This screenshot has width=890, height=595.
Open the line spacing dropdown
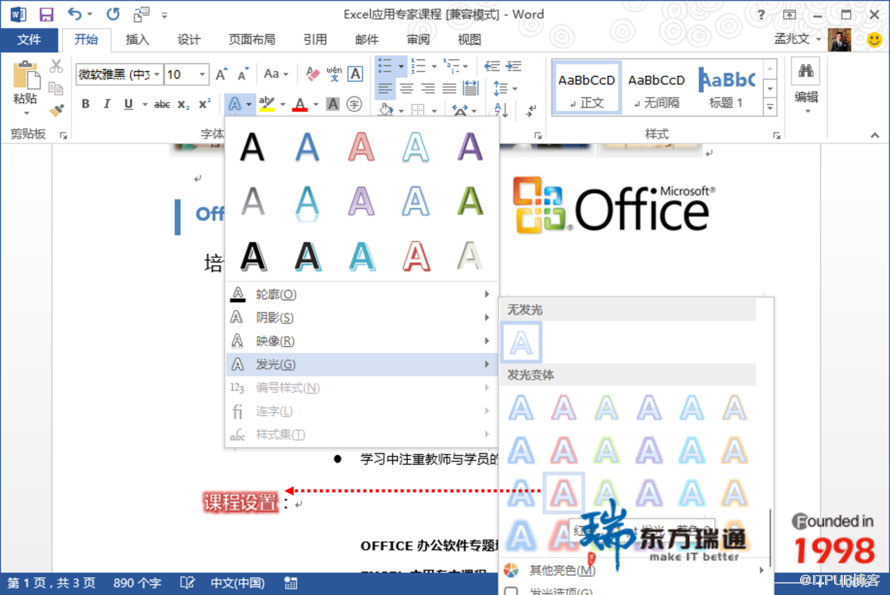[x=505, y=89]
